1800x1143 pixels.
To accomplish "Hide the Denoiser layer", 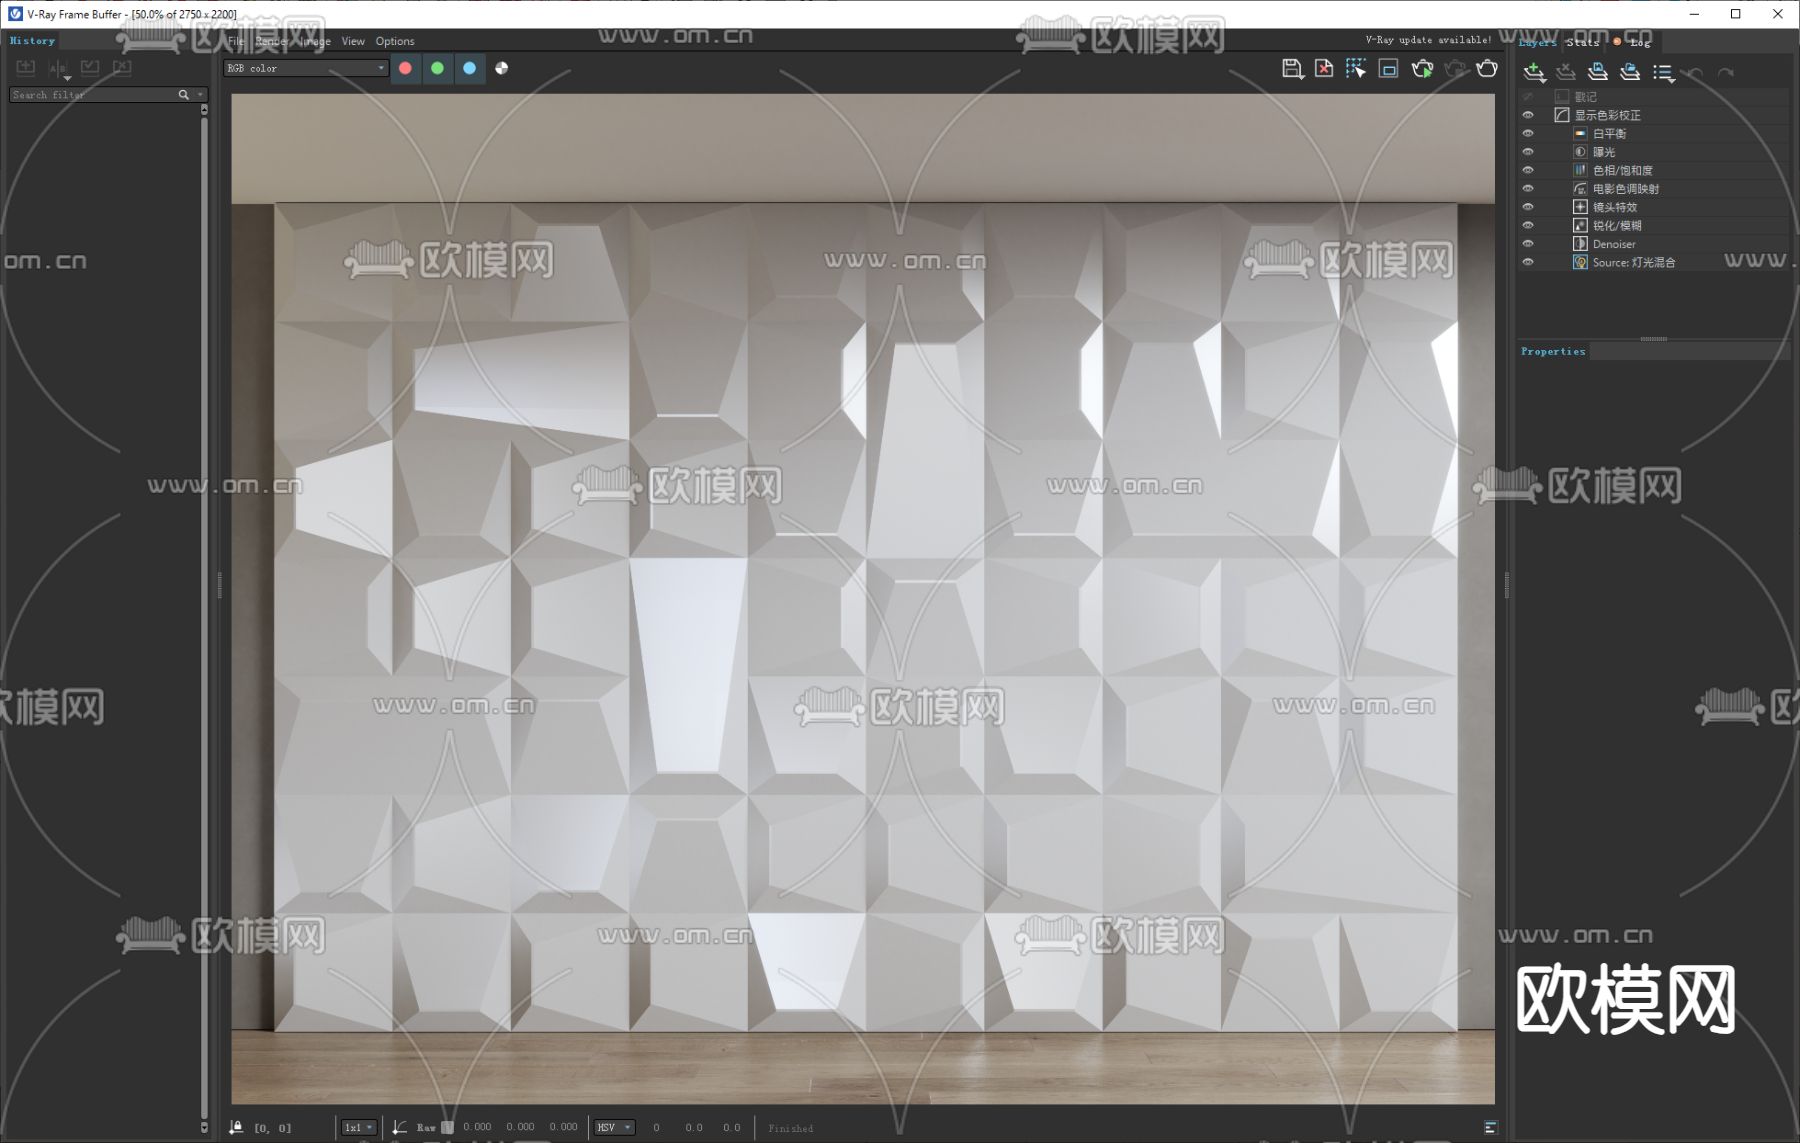I will click(1529, 243).
